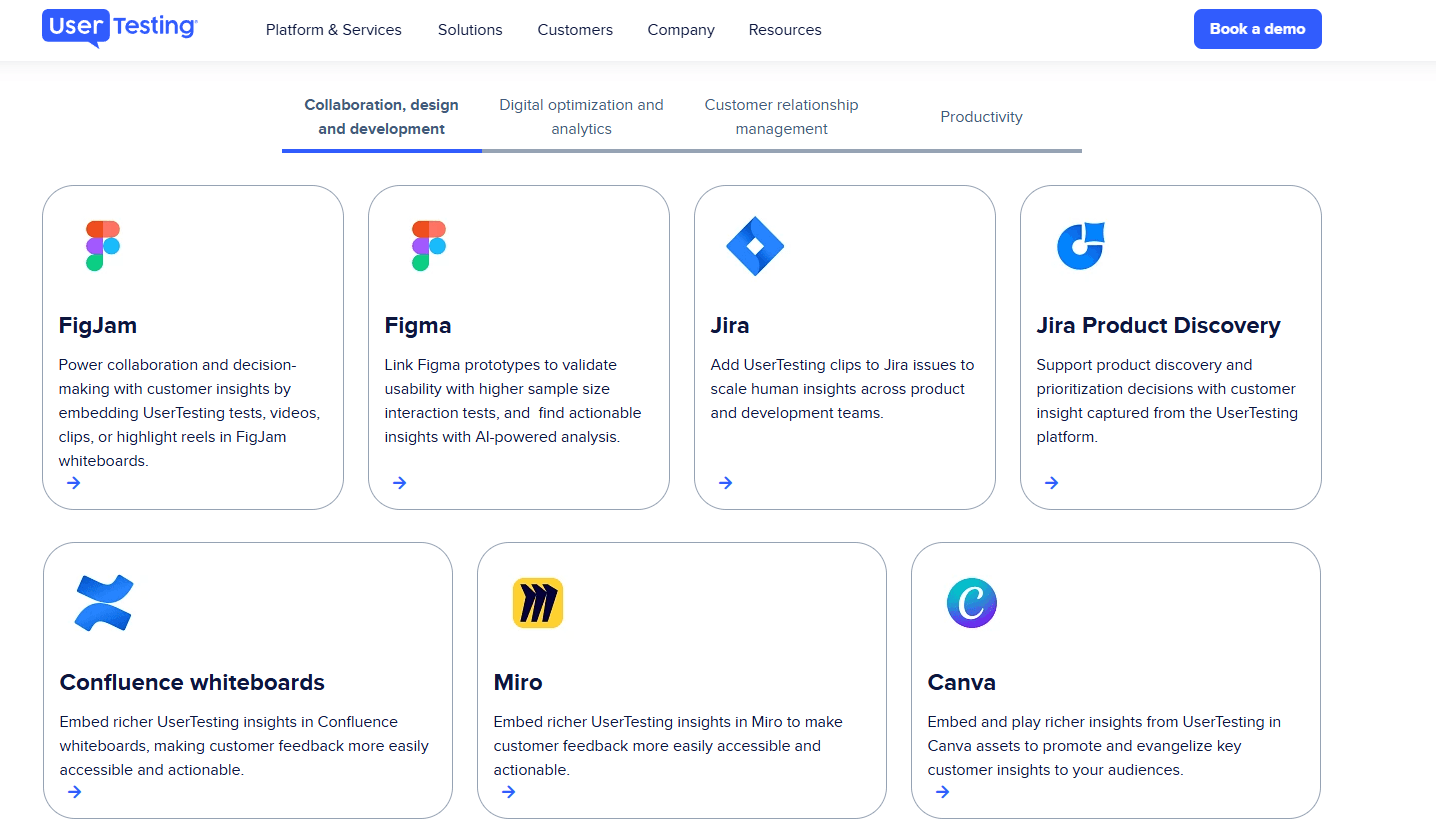
Task: Open the Jira card title
Action: click(x=730, y=326)
